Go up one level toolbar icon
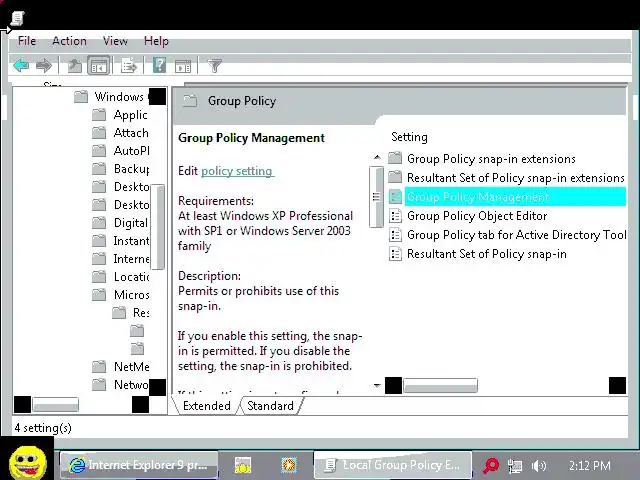Viewport: 640px width, 480px height. [74, 65]
